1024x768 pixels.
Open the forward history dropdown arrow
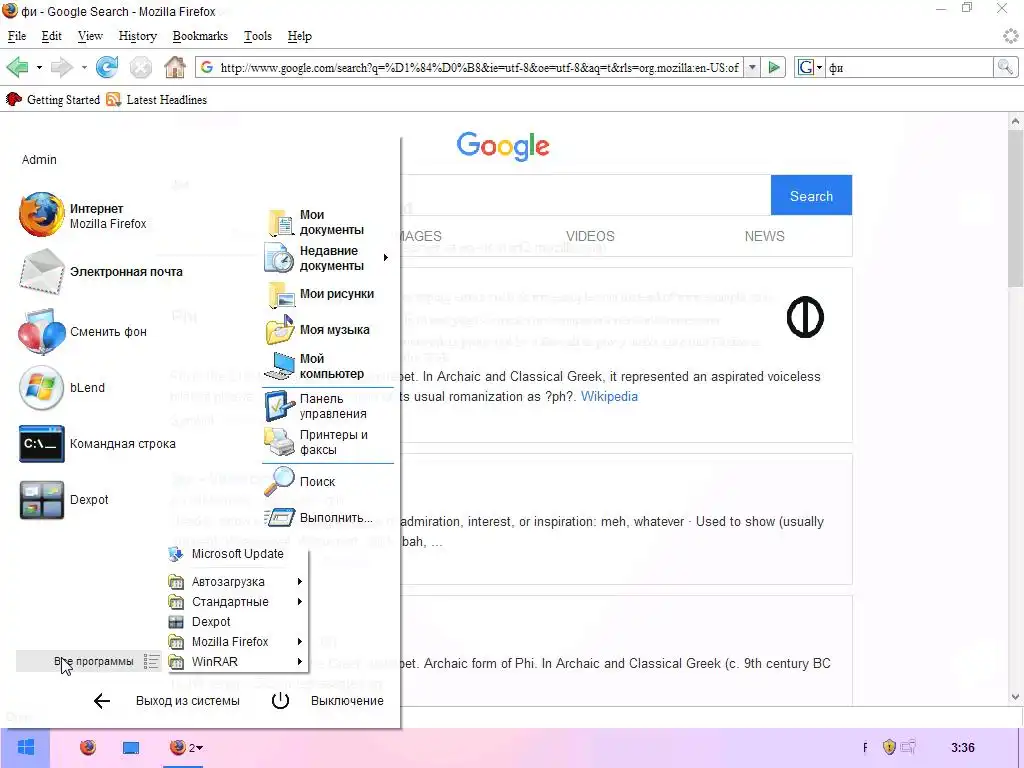point(84,67)
